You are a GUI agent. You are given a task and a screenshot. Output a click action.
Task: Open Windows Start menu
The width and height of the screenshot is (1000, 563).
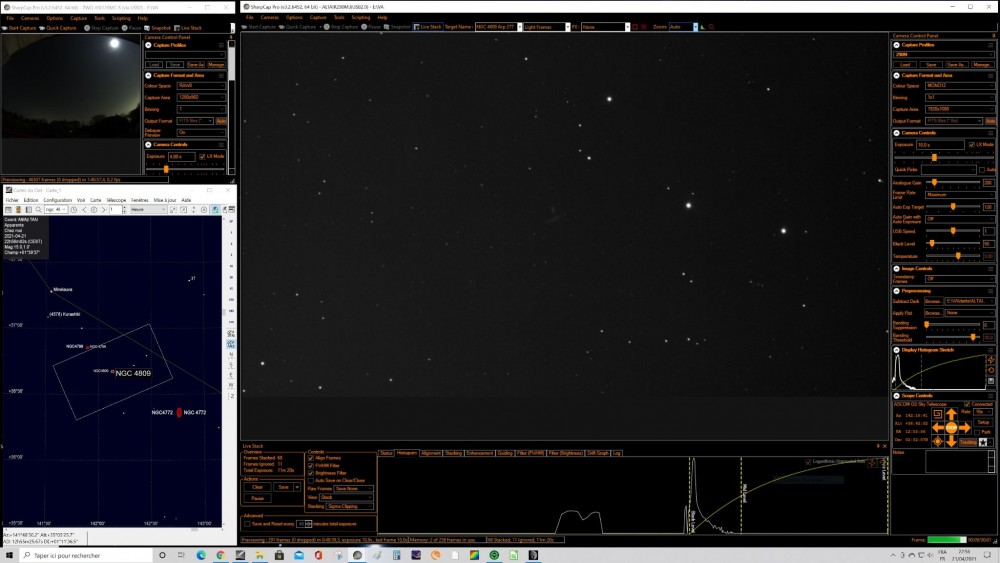[7, 555]
